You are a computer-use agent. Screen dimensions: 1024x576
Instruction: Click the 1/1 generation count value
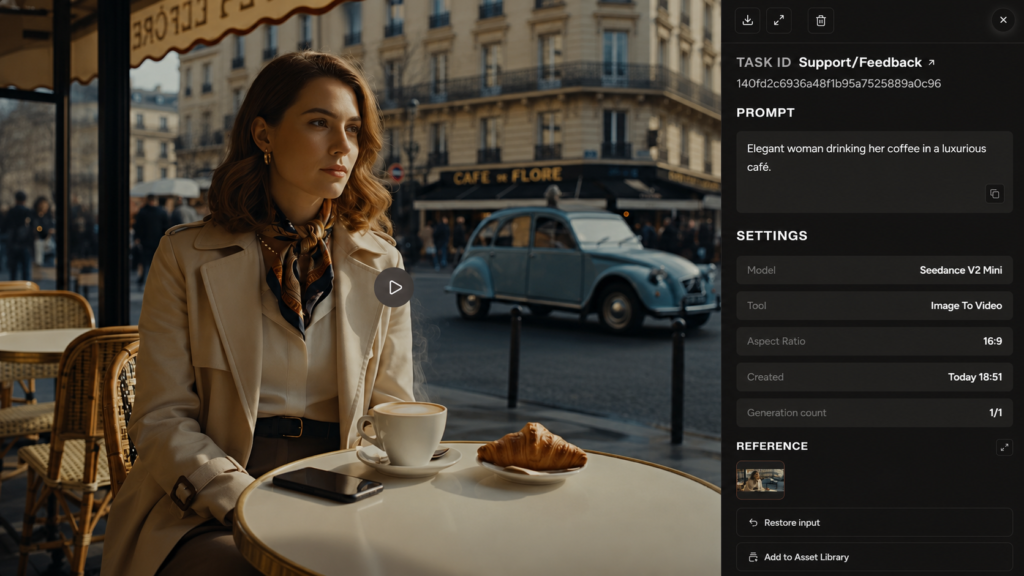coord(995,413)
